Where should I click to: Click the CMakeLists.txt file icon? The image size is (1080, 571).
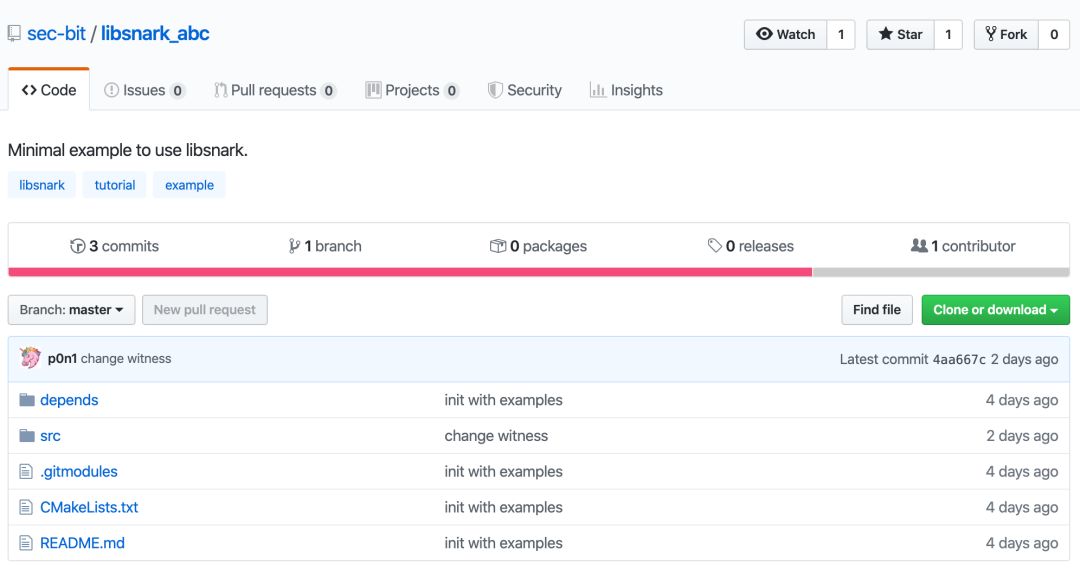coord(26,508)
